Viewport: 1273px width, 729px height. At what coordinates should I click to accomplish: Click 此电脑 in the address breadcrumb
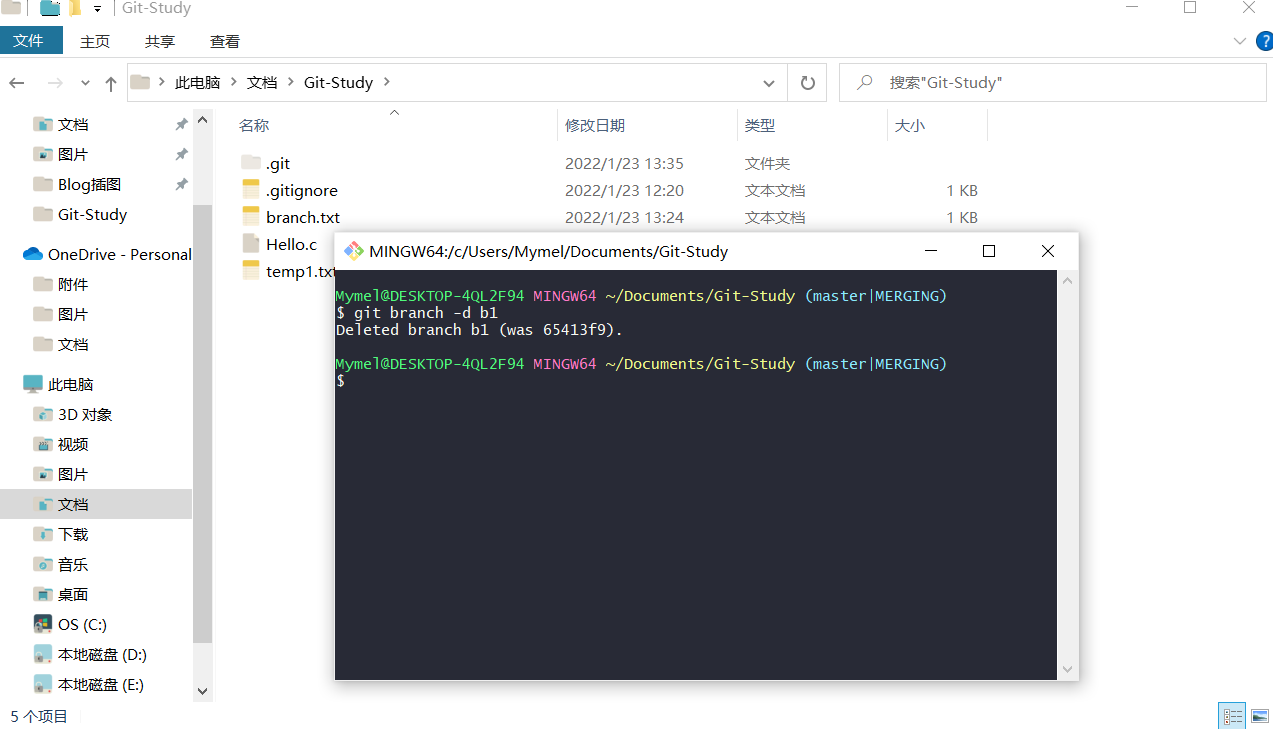tap(197, 83)
